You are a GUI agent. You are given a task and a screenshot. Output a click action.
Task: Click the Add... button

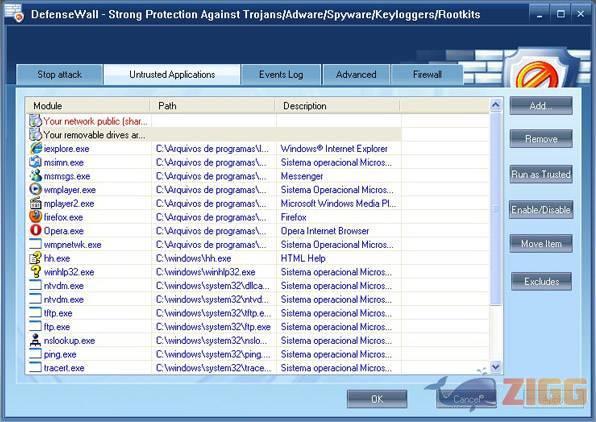[541, 106]
